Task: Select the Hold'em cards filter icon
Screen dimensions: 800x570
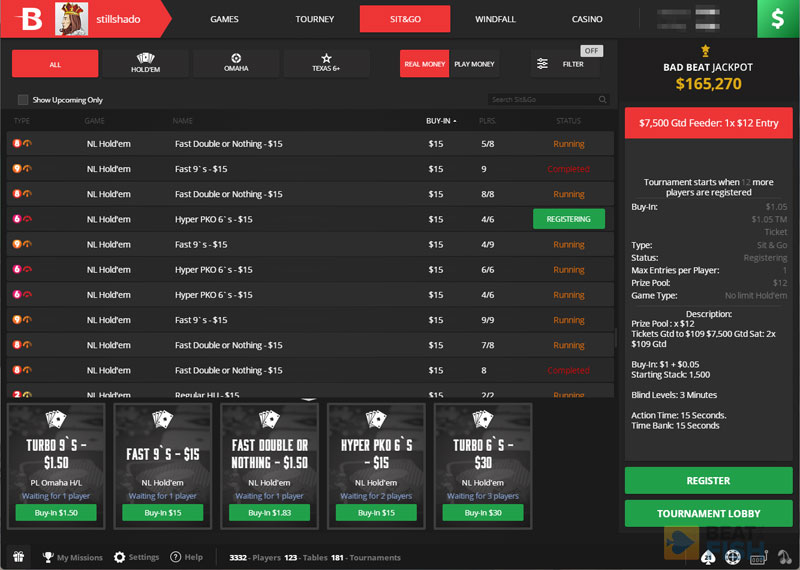Action: click(x=145, y=58)
